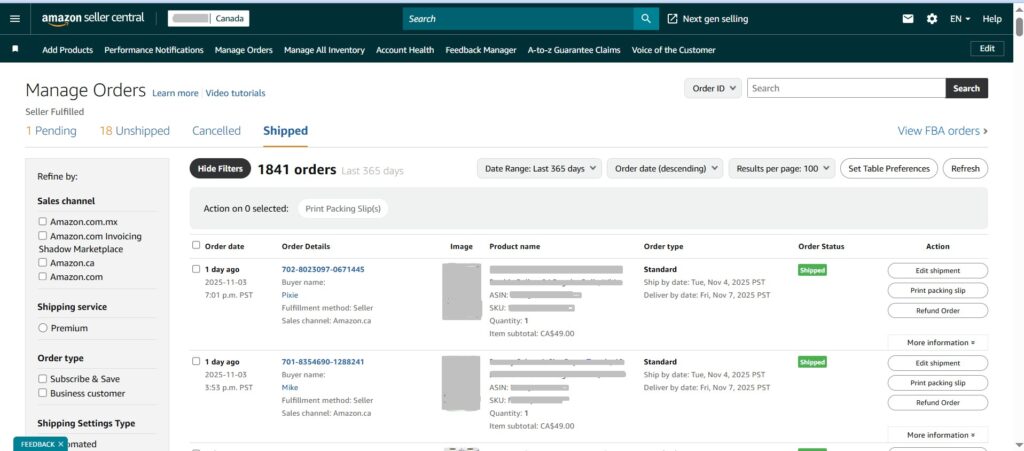Open Account Health menu item
Image resolution: width=1024 pixels, height=451 pixels.
click(x=405, y=50)
